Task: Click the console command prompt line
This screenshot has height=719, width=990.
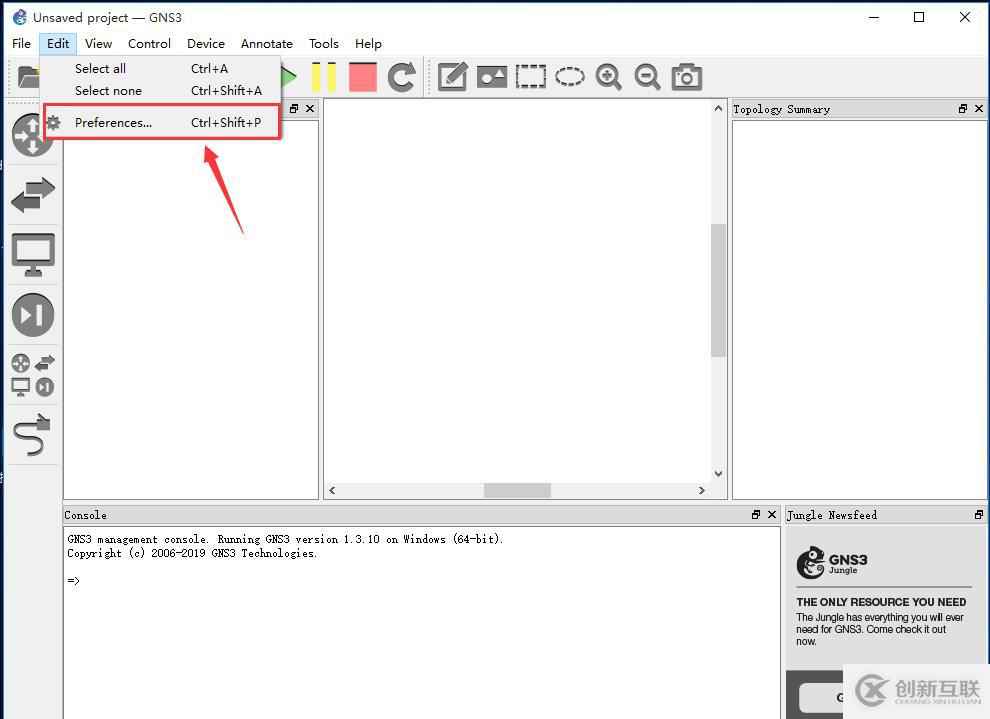Action: pos(74,581)
